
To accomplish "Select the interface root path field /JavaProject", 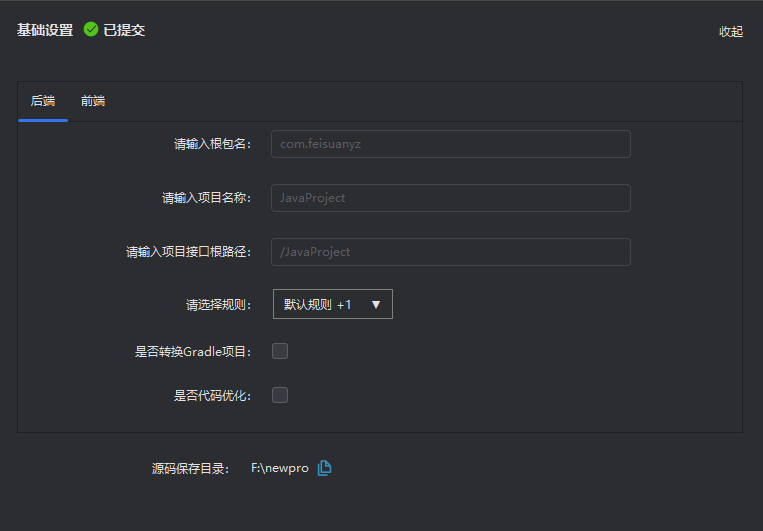I will click(x=450, y=252).
